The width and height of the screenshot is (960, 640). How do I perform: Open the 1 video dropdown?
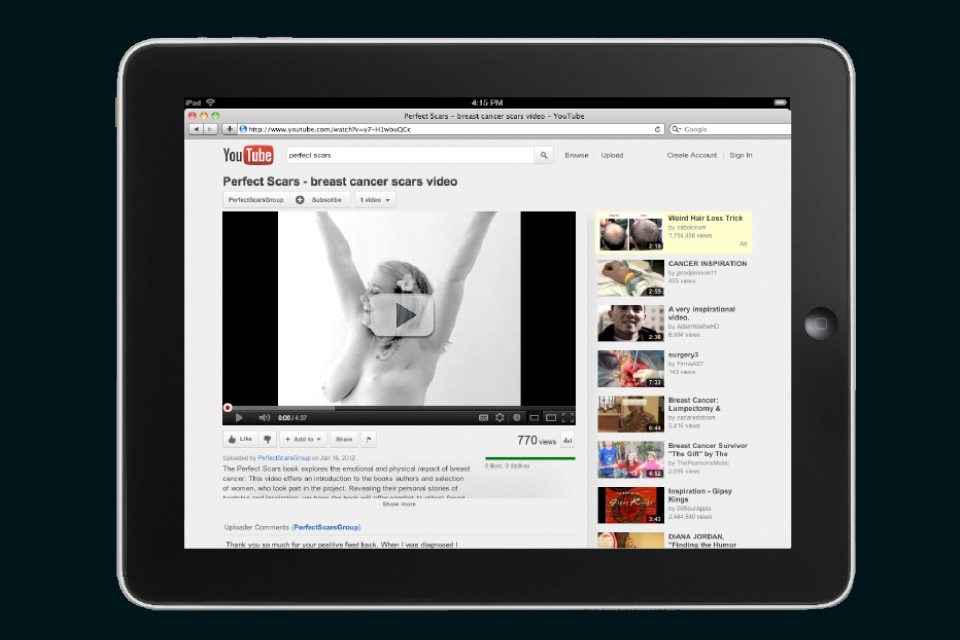(375, 200)
